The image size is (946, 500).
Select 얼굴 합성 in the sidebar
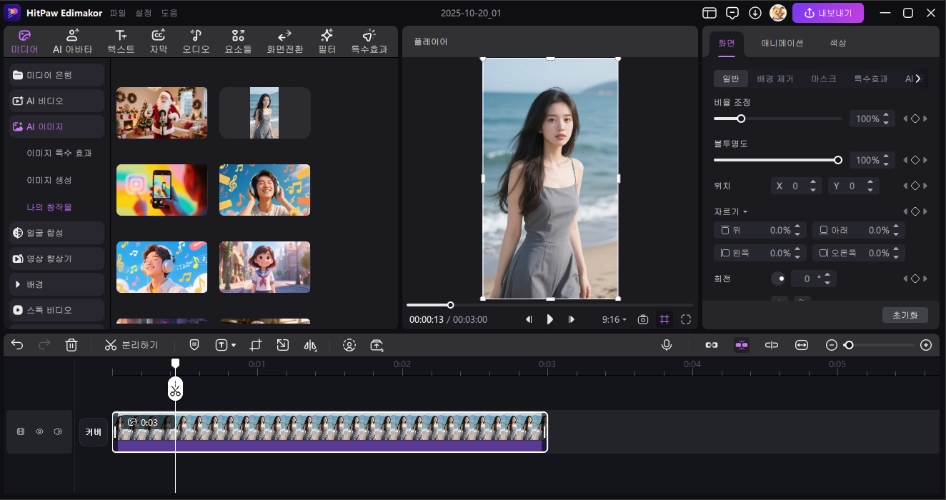57,233
